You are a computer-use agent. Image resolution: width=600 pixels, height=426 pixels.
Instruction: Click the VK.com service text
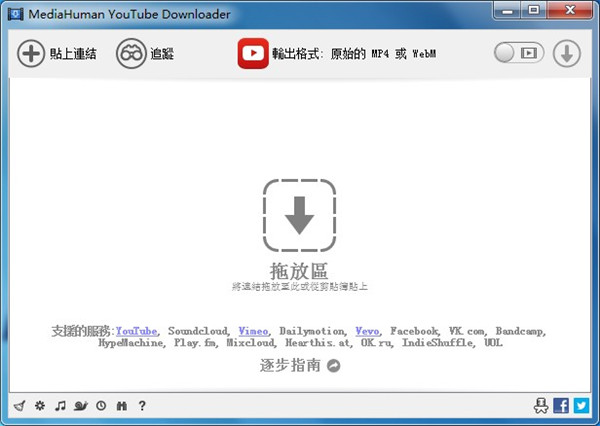(466, 331)
